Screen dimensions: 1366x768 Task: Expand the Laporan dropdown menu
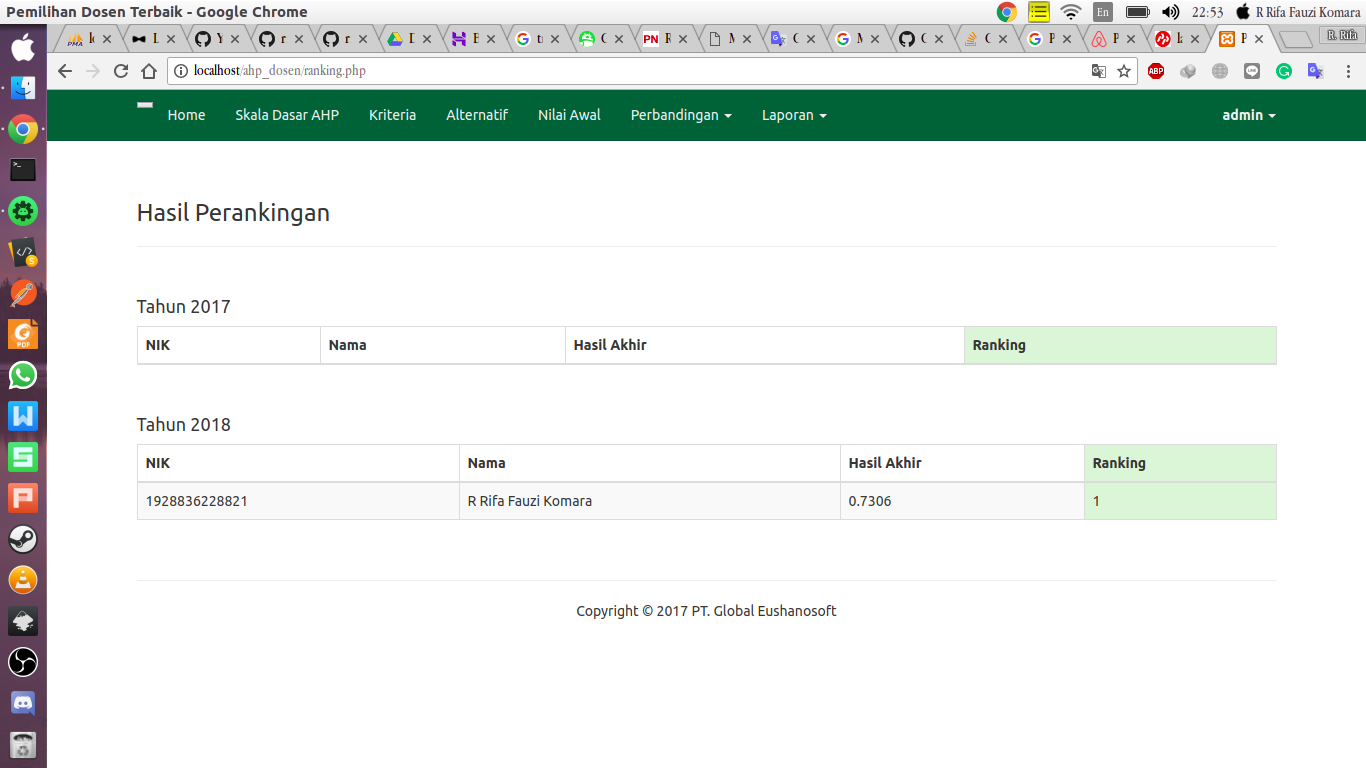click(x=794, y=115)
